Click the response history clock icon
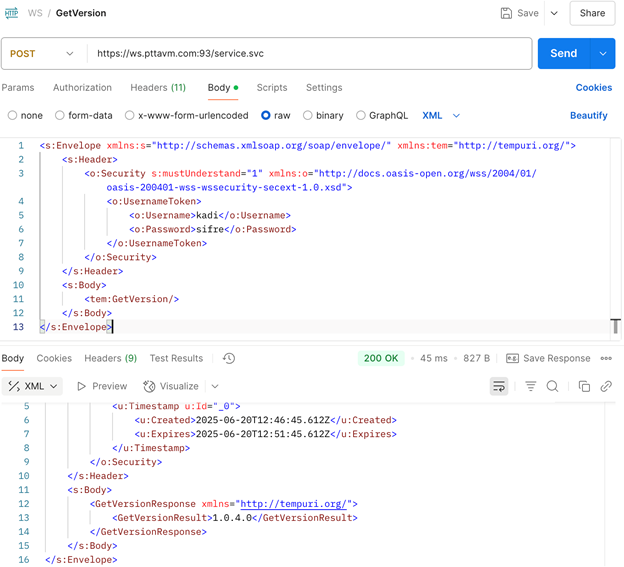624x567 pixels. click(x=229, y=358)
